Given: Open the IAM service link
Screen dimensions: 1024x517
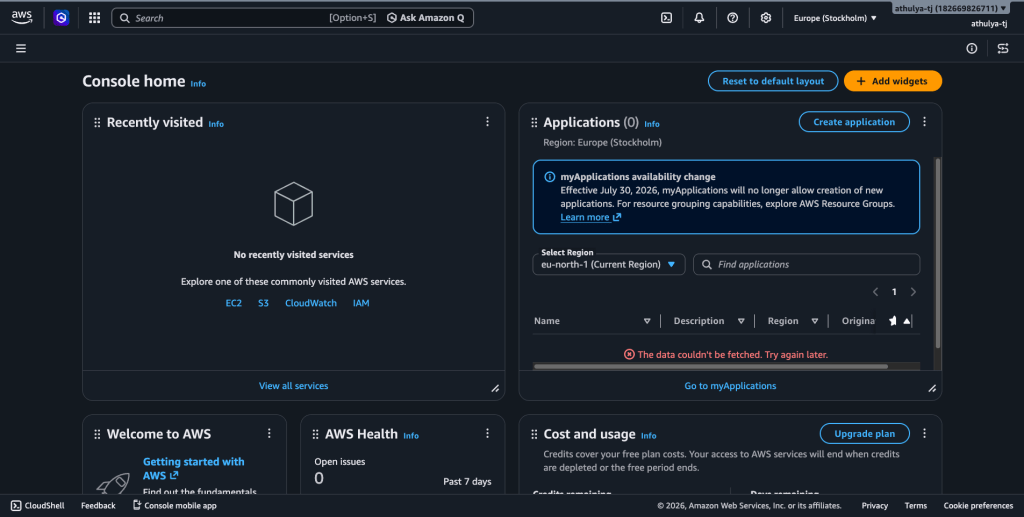Looking at the screenshot, I should [x=361, y=303].
